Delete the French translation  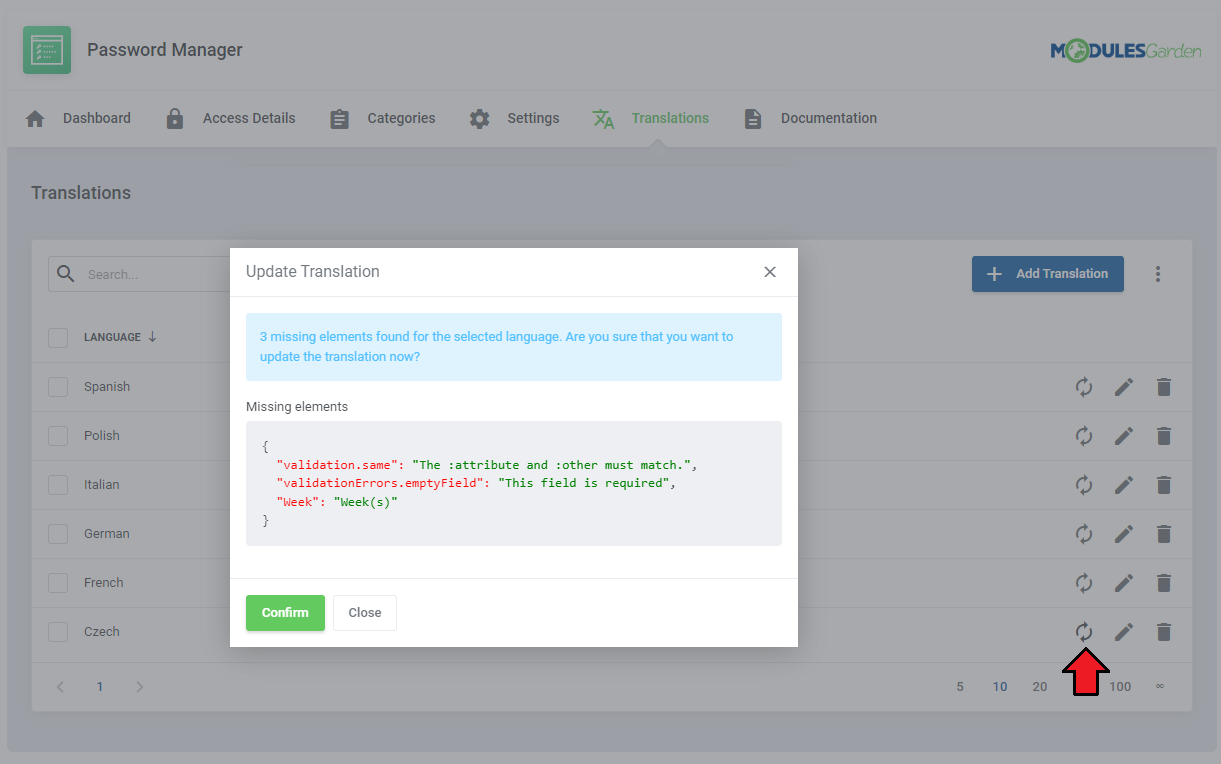click(1164, 583)
